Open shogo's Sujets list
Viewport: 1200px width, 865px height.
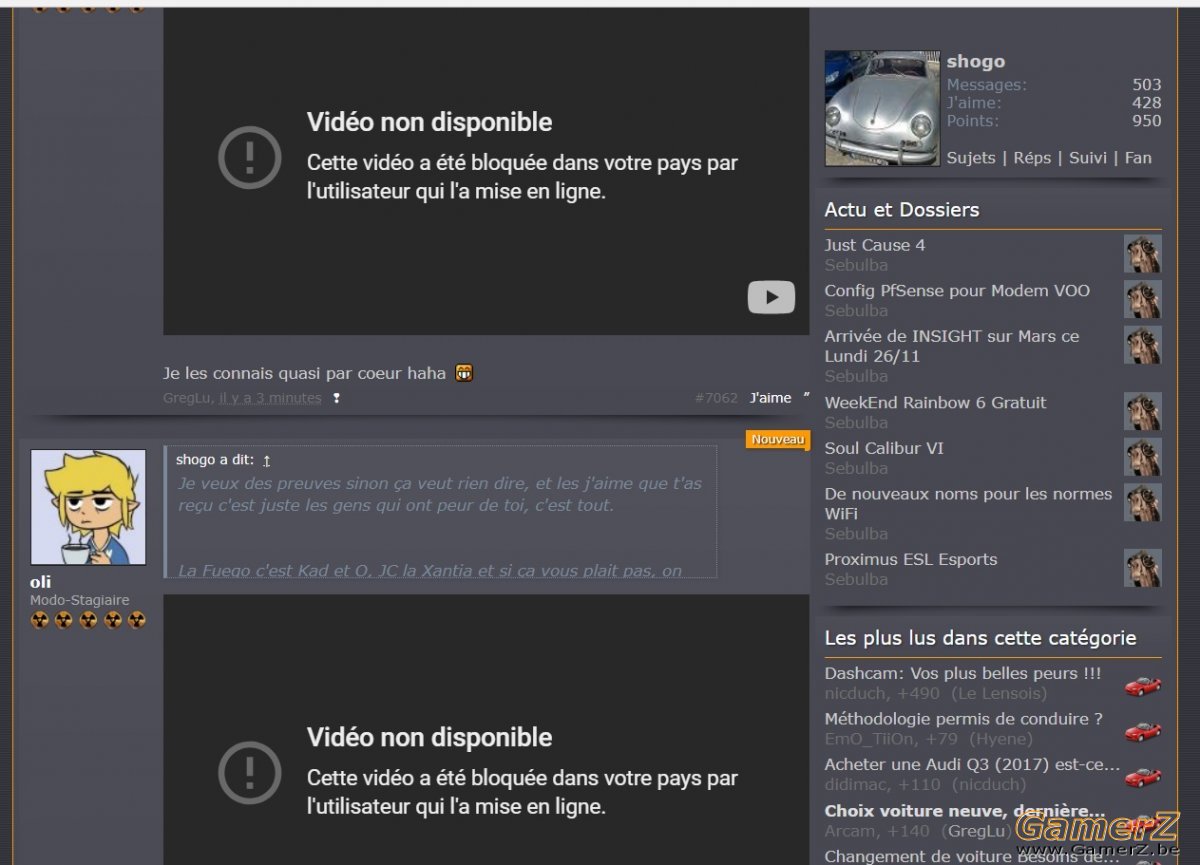pyautogui.click(x=971, y=158)
